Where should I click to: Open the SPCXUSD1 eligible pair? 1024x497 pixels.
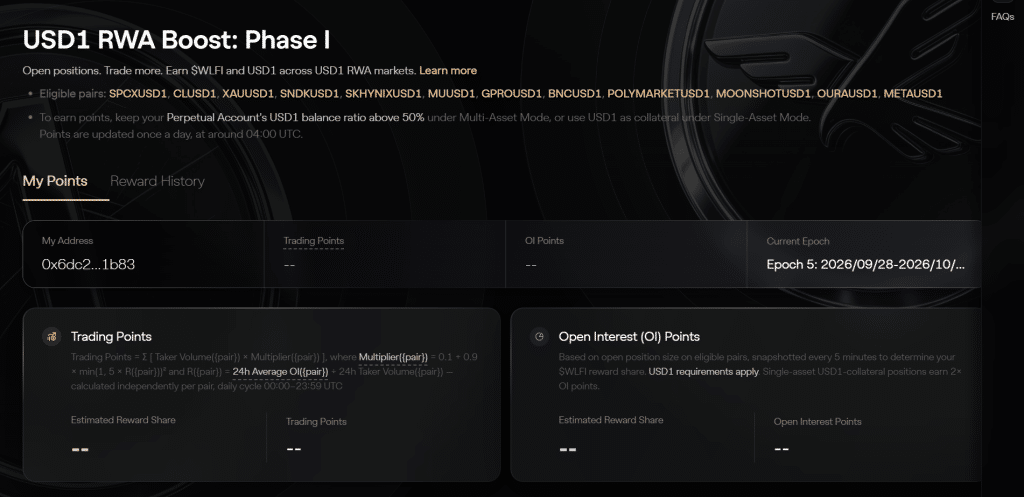tap(138, 94)
